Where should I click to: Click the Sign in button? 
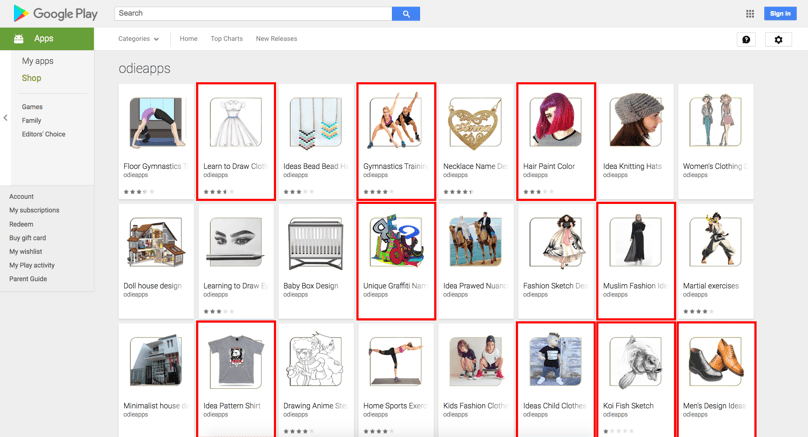coord(780,14)
